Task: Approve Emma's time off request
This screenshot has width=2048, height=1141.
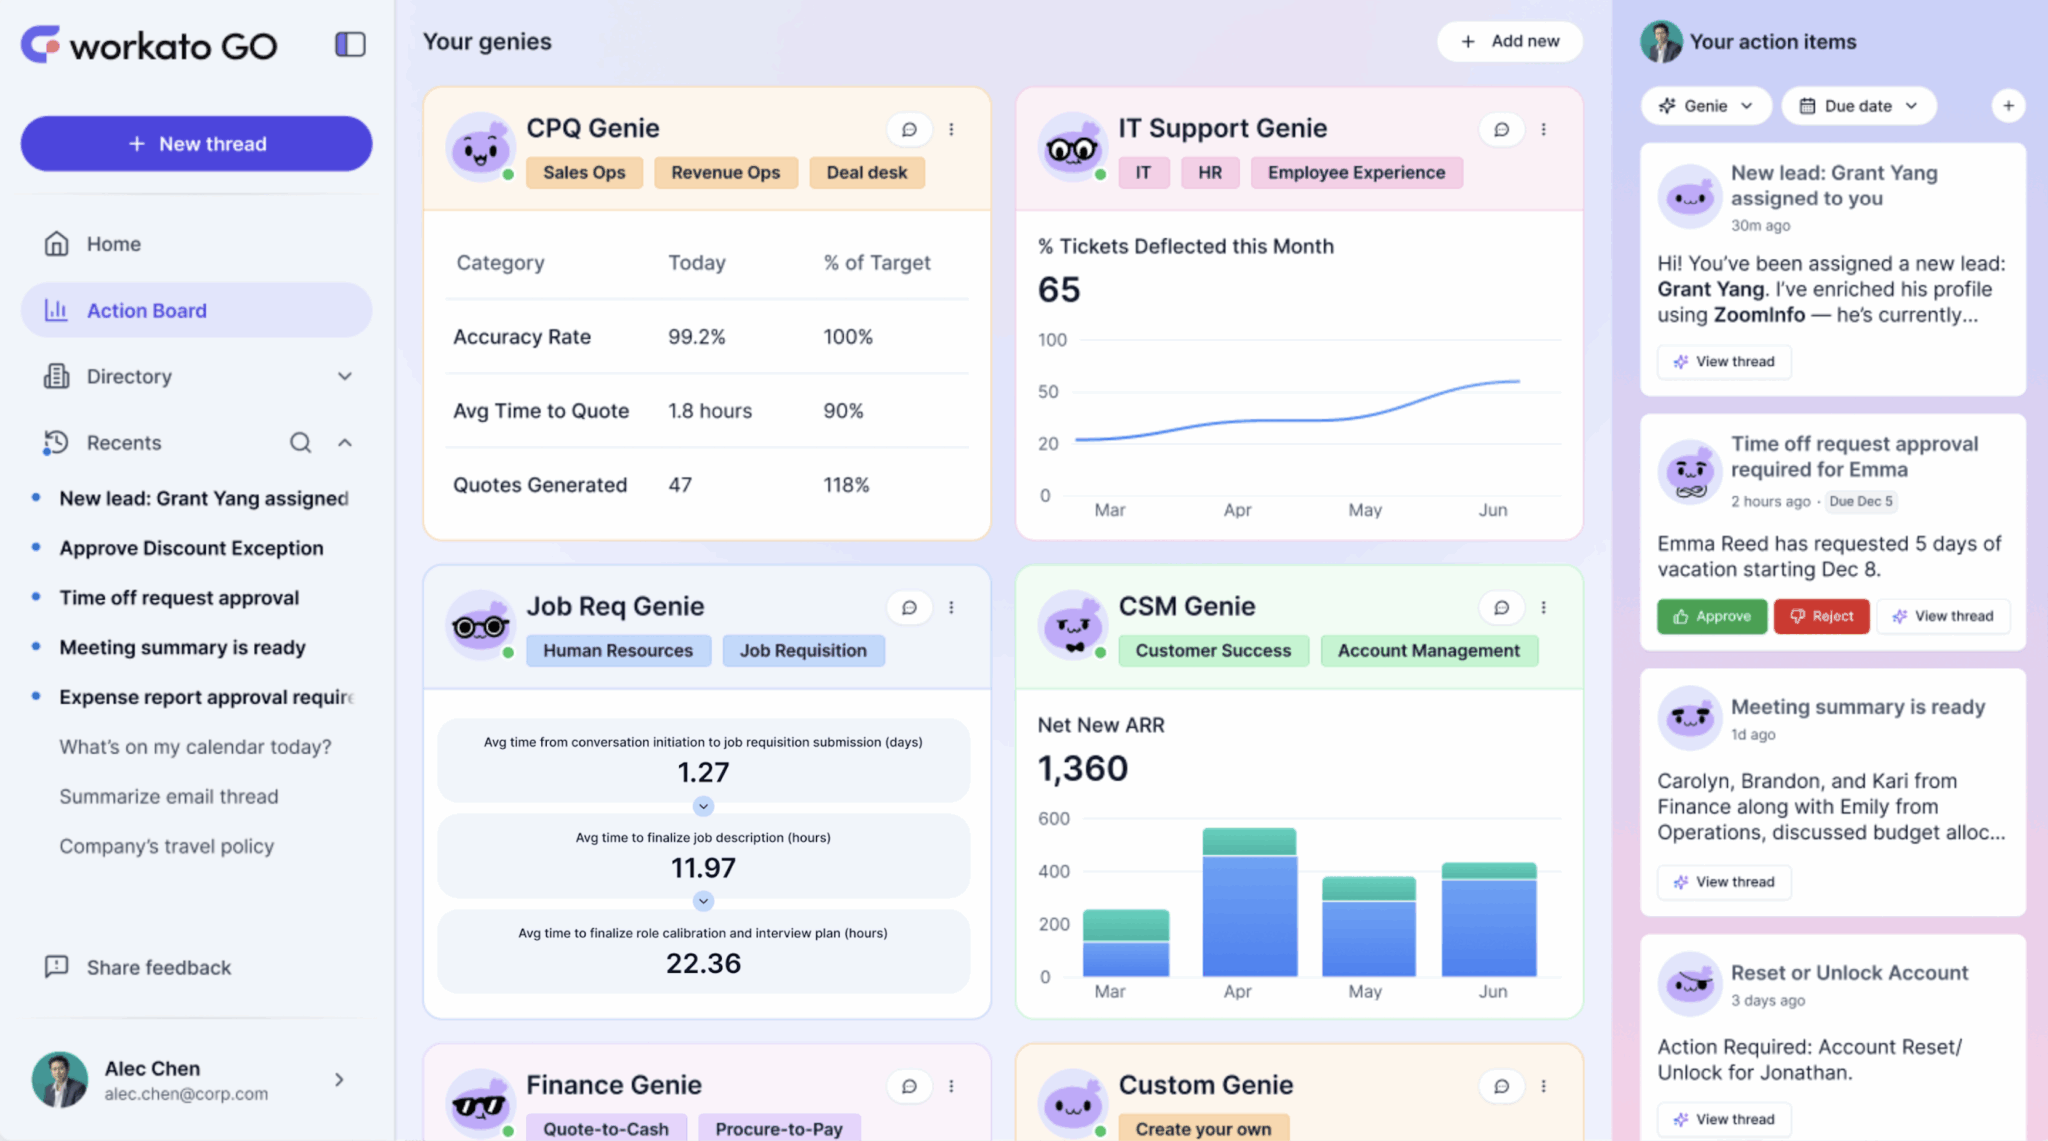Action: coord(1712,616)
